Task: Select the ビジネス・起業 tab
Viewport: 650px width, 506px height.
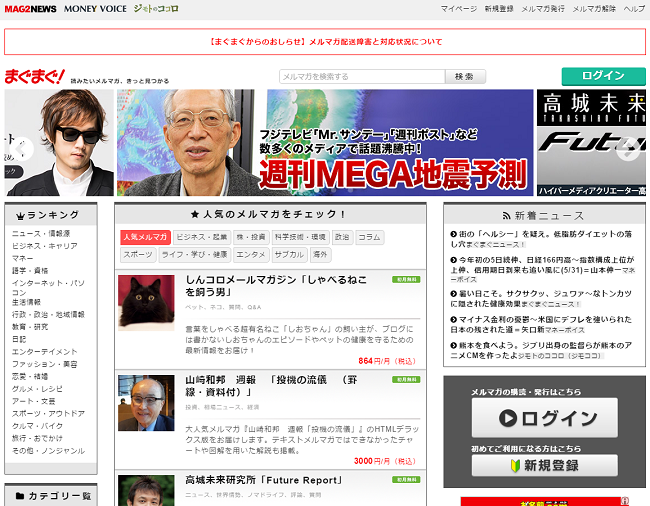Action: click(x=202, y=237)
